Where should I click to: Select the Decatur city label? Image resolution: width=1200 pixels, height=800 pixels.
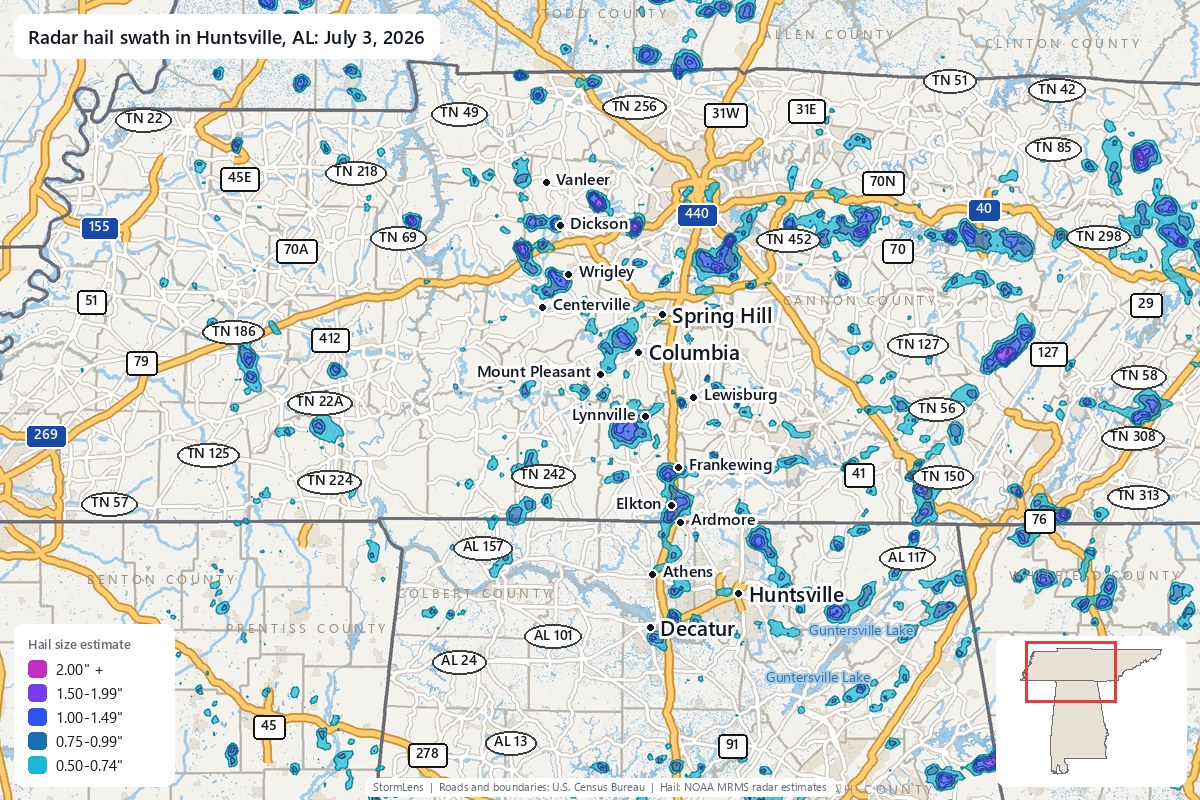coord(698,629)
